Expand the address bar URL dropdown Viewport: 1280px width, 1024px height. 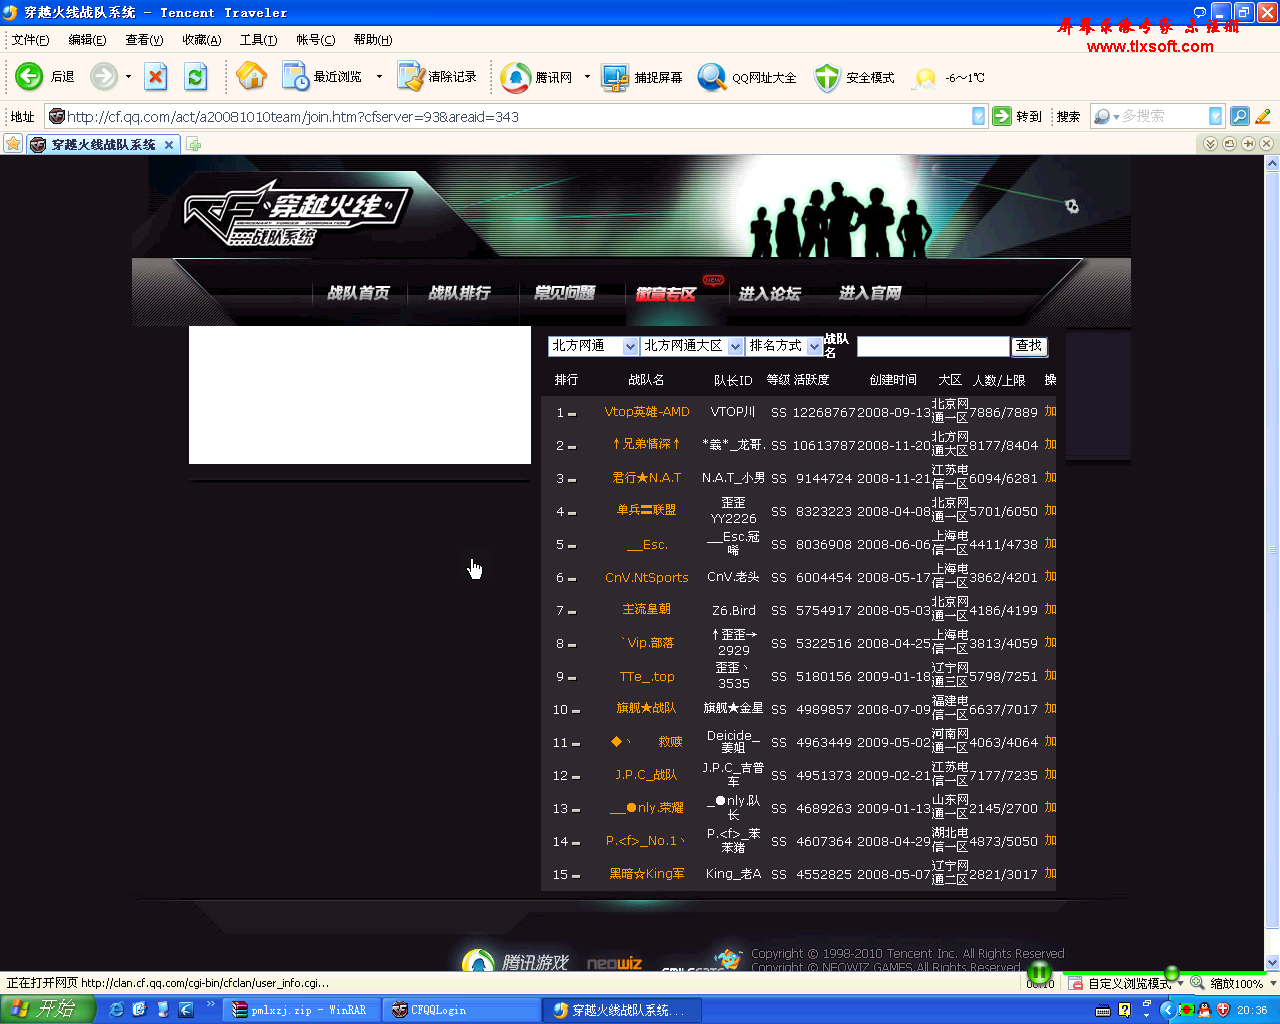(979, 117)
